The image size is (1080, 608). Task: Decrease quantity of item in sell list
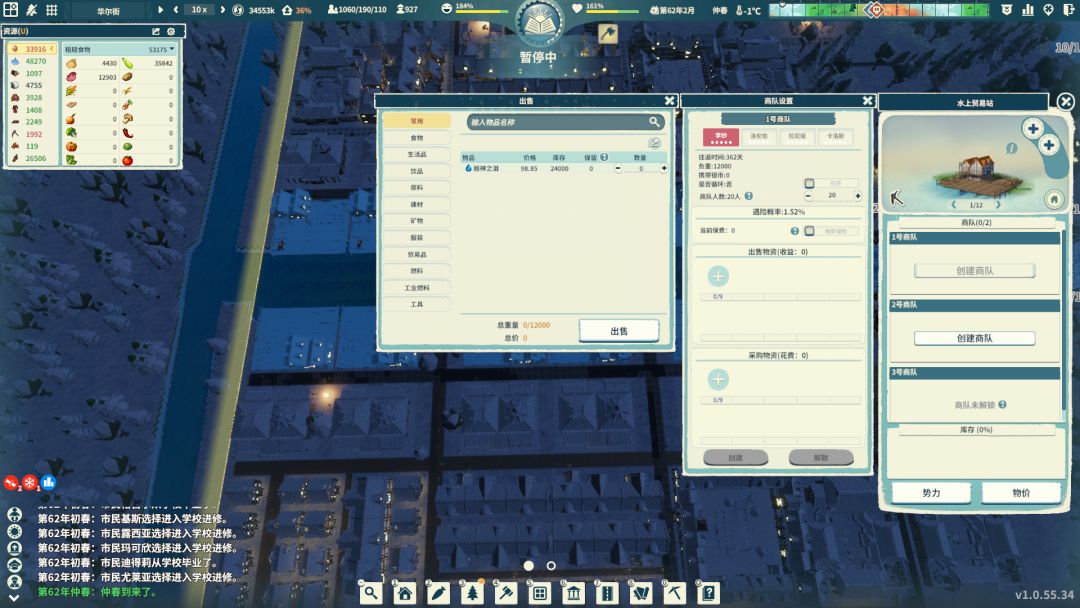coord(618,169)
